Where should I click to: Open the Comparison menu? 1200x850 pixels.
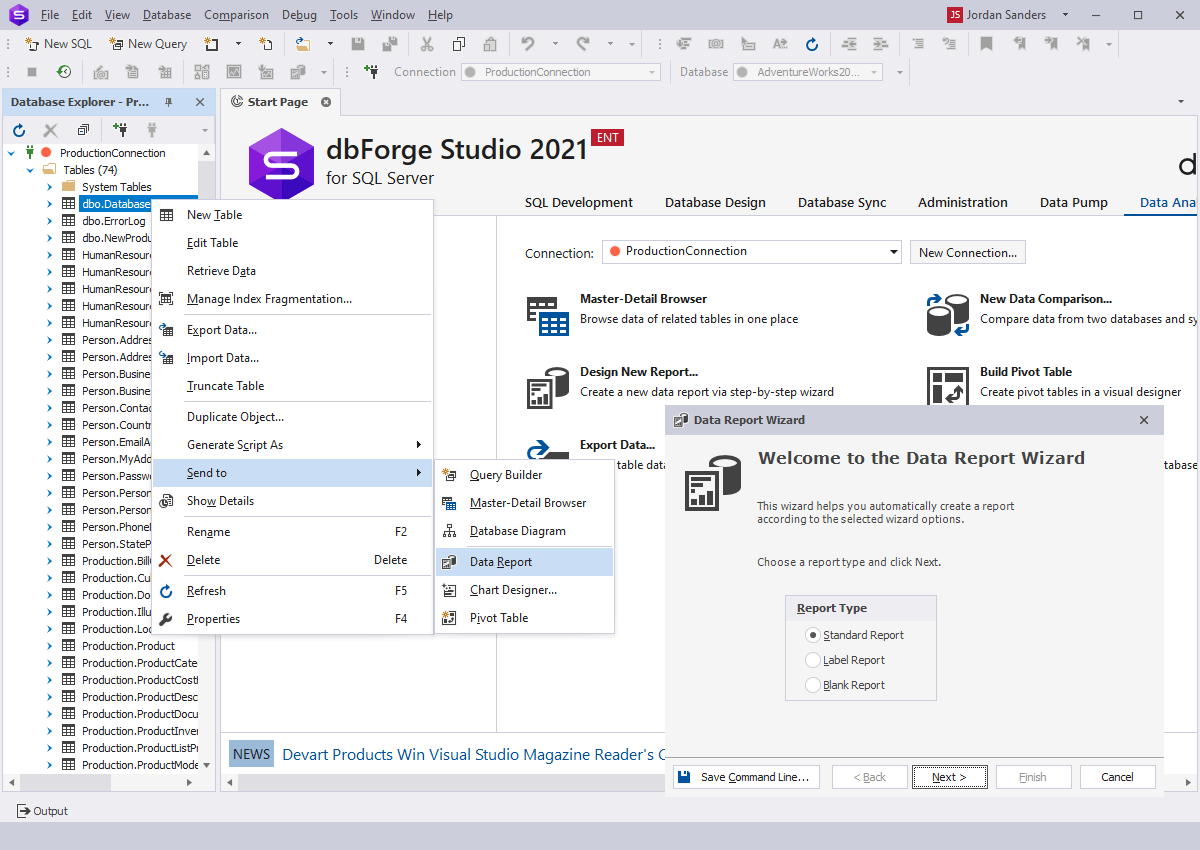[x=236, y=14]
